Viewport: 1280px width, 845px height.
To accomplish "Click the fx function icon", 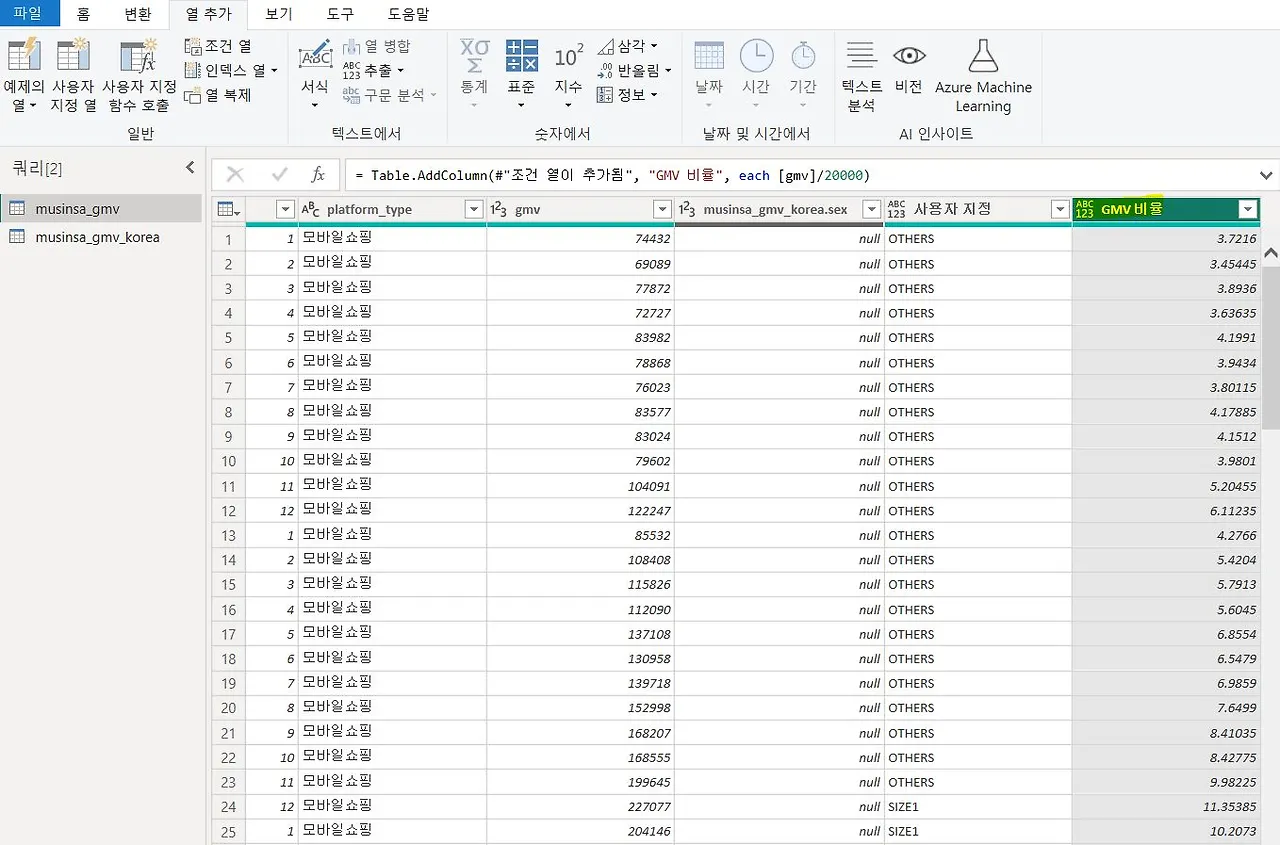I will pos(318,175).
